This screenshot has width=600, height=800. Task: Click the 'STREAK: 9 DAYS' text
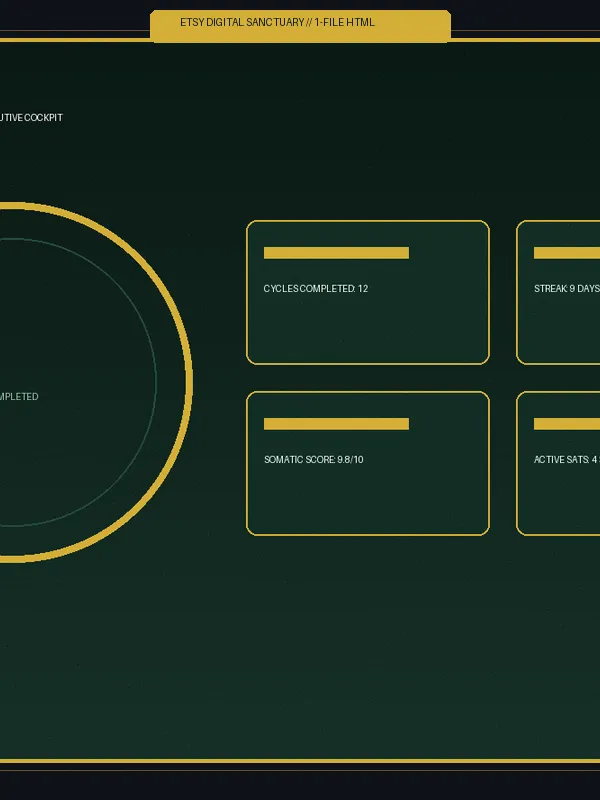[x=567, y=289]
